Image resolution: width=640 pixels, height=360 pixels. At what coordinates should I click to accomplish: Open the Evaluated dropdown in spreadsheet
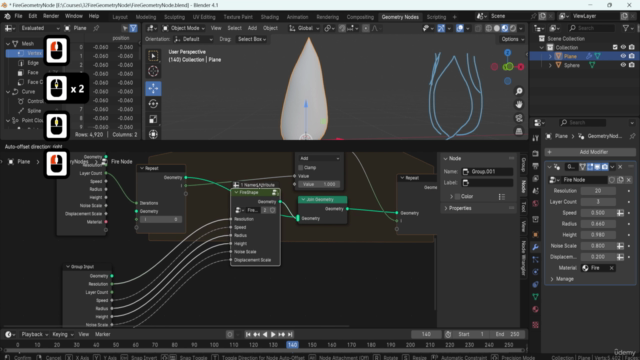tap(40, 28)
